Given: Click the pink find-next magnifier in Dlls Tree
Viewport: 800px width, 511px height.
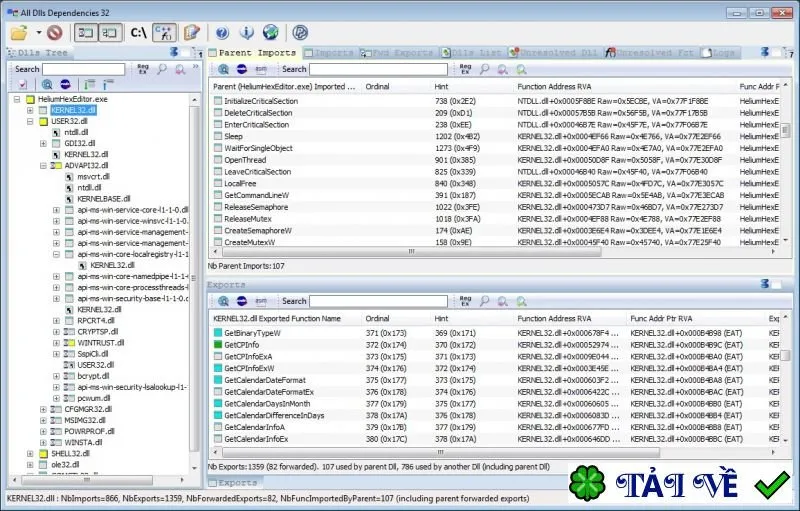Looking at the screenshot, I should tap(180, 69).
